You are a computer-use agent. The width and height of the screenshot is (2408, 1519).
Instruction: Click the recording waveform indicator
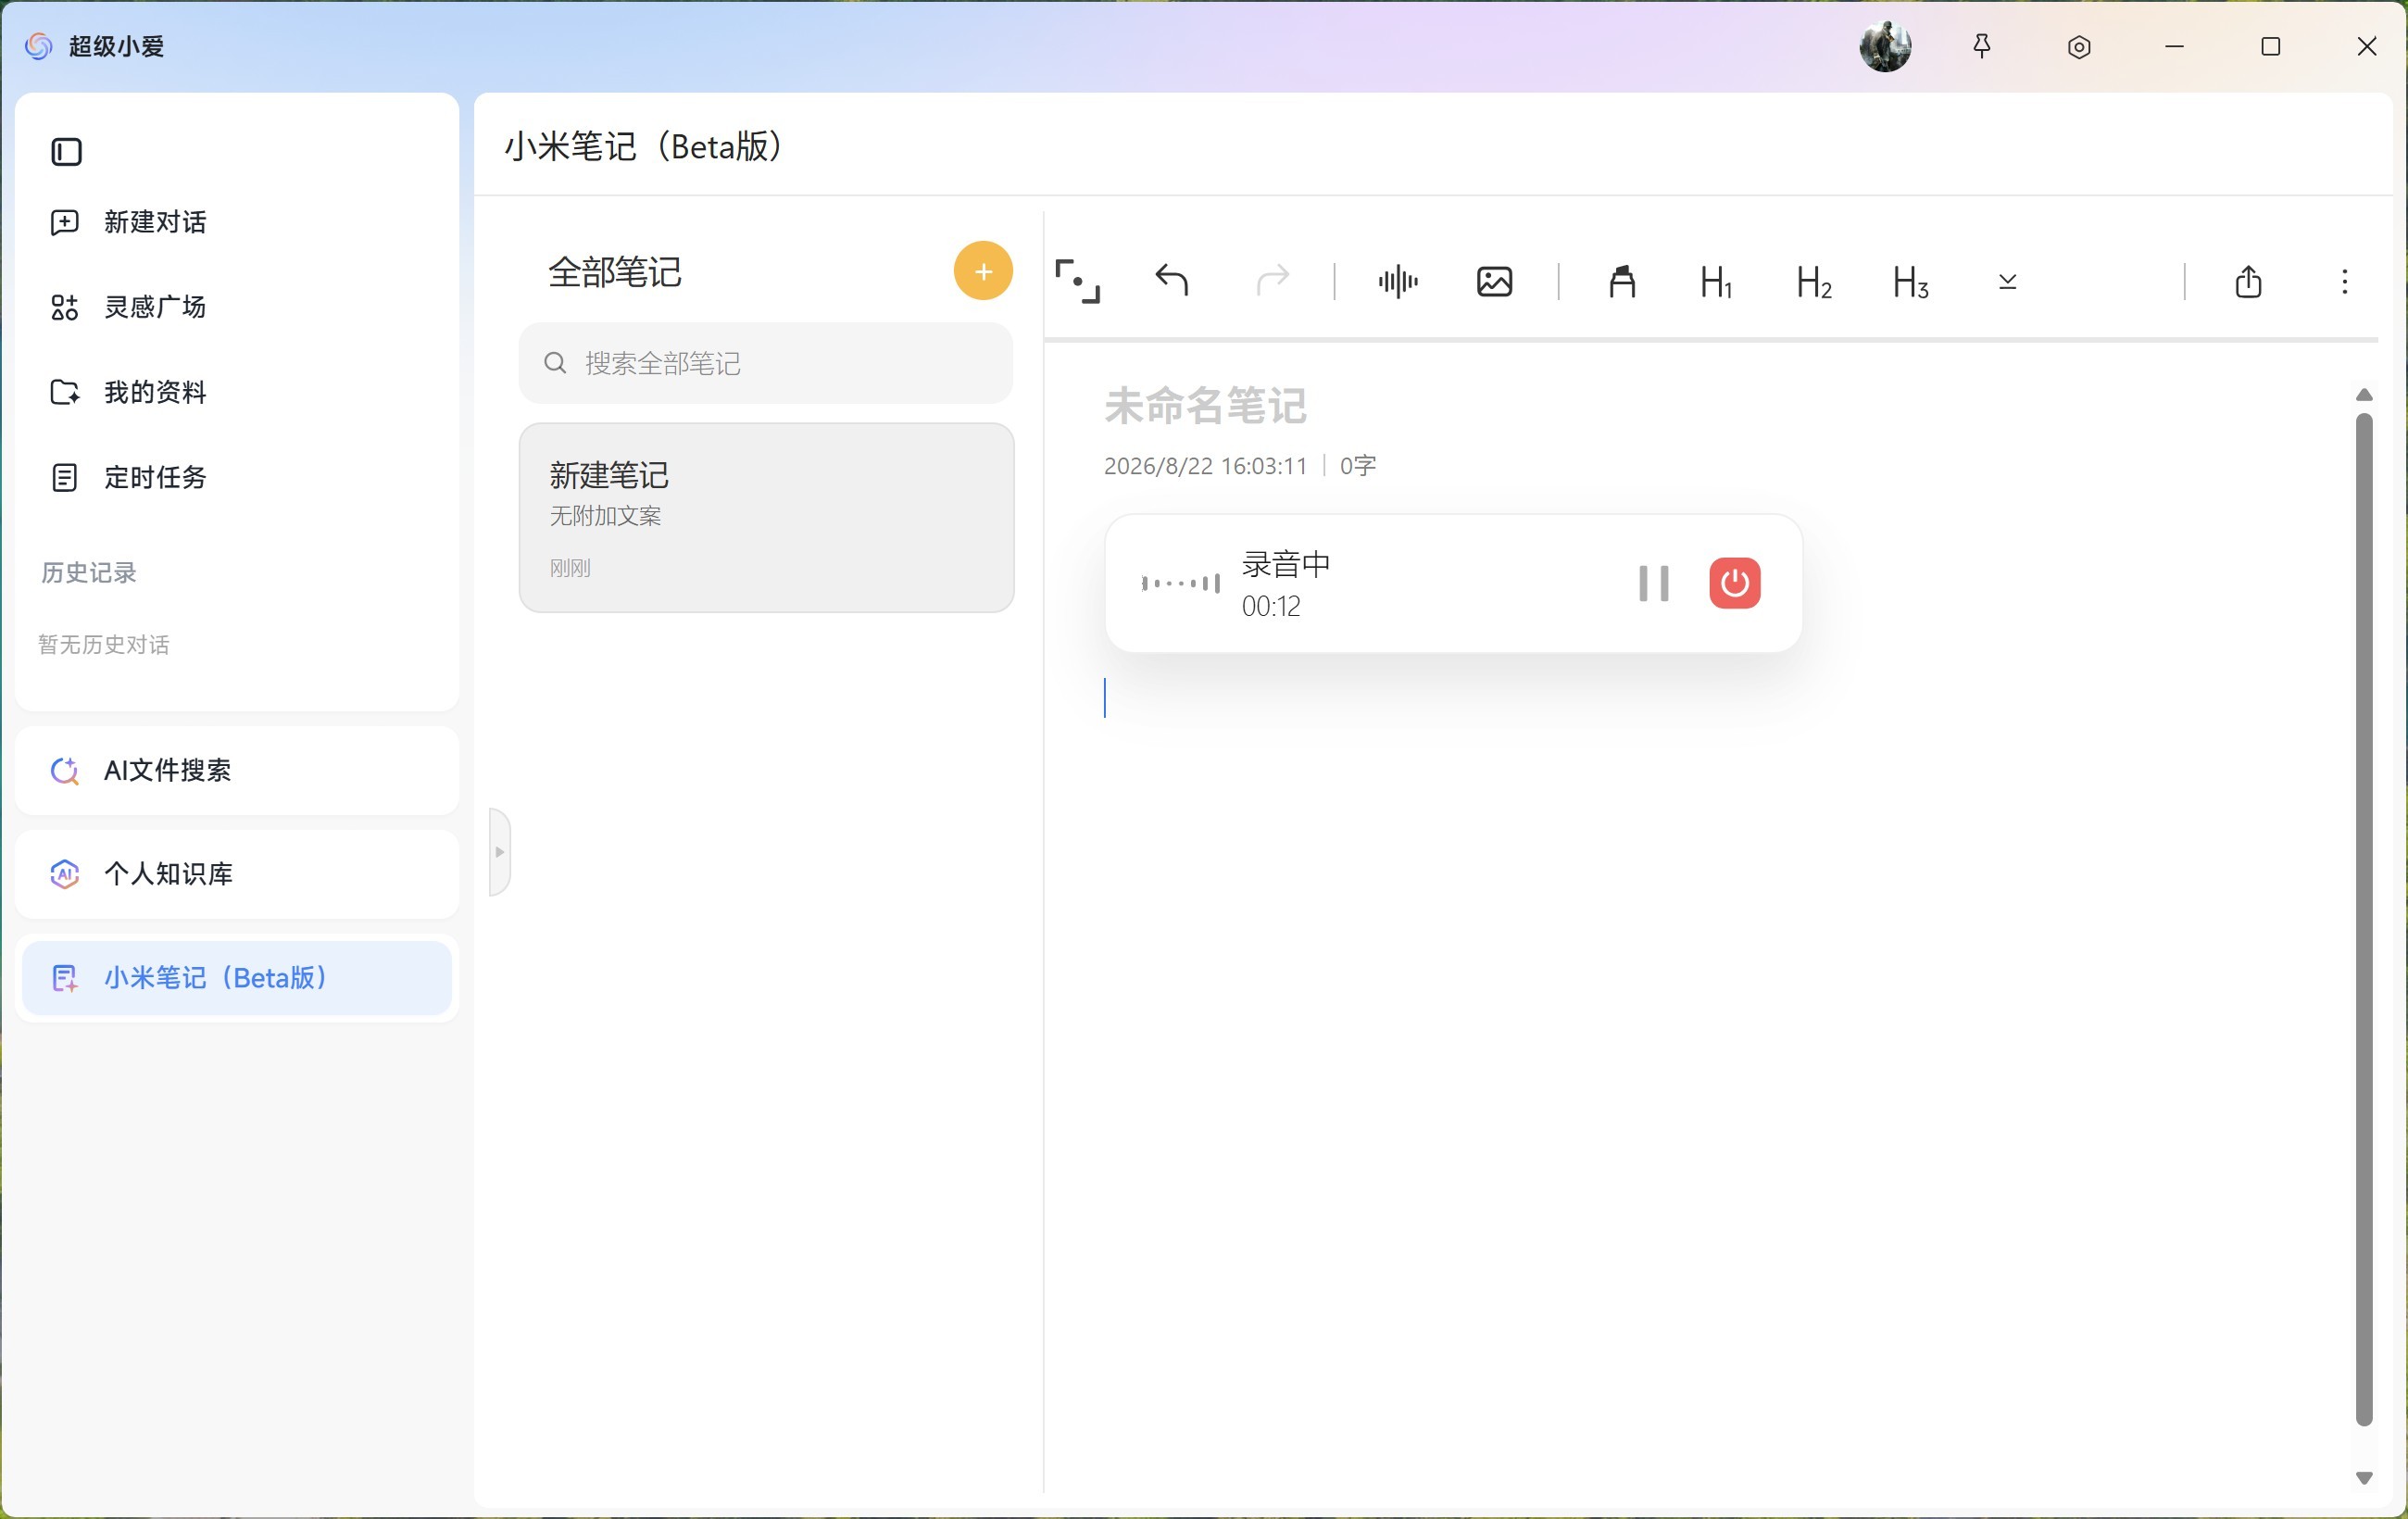coord(1180,583)
